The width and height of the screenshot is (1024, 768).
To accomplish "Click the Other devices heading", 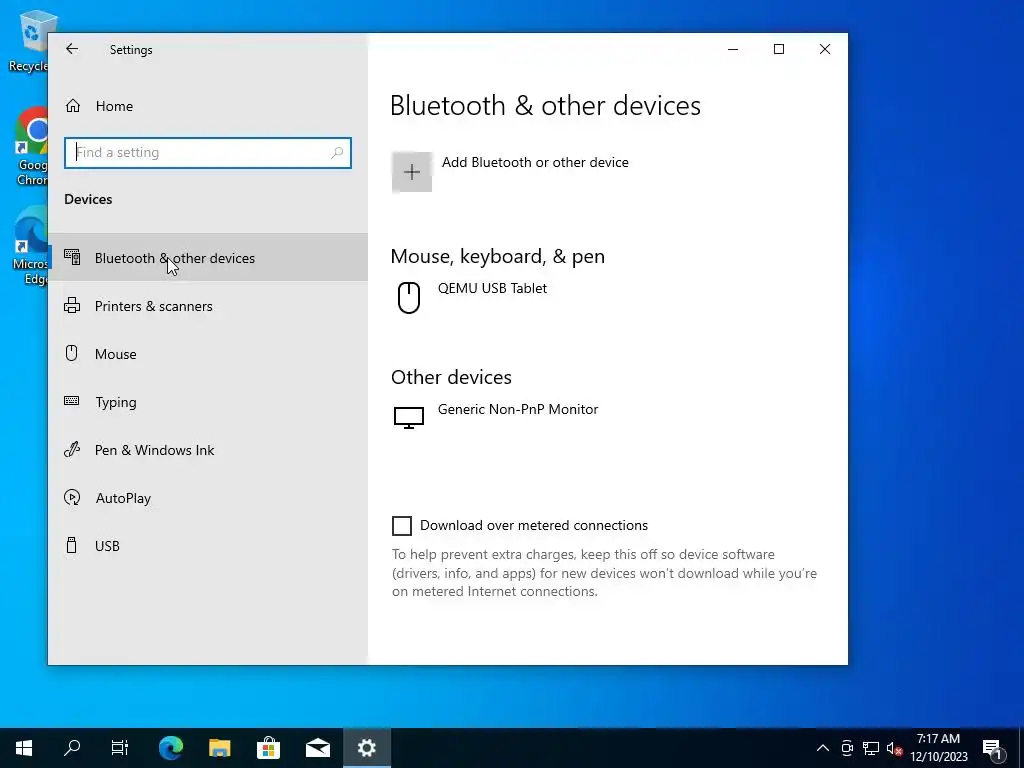I will [x=451, y=377].
